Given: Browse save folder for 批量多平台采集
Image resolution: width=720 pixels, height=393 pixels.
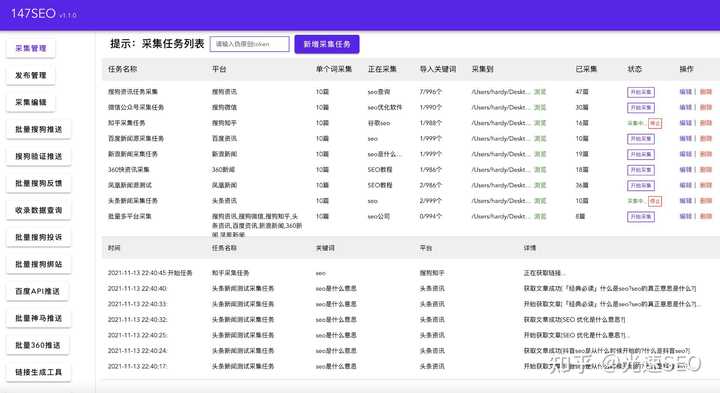Looking at the screenshot, I should (x=540, y=216).
